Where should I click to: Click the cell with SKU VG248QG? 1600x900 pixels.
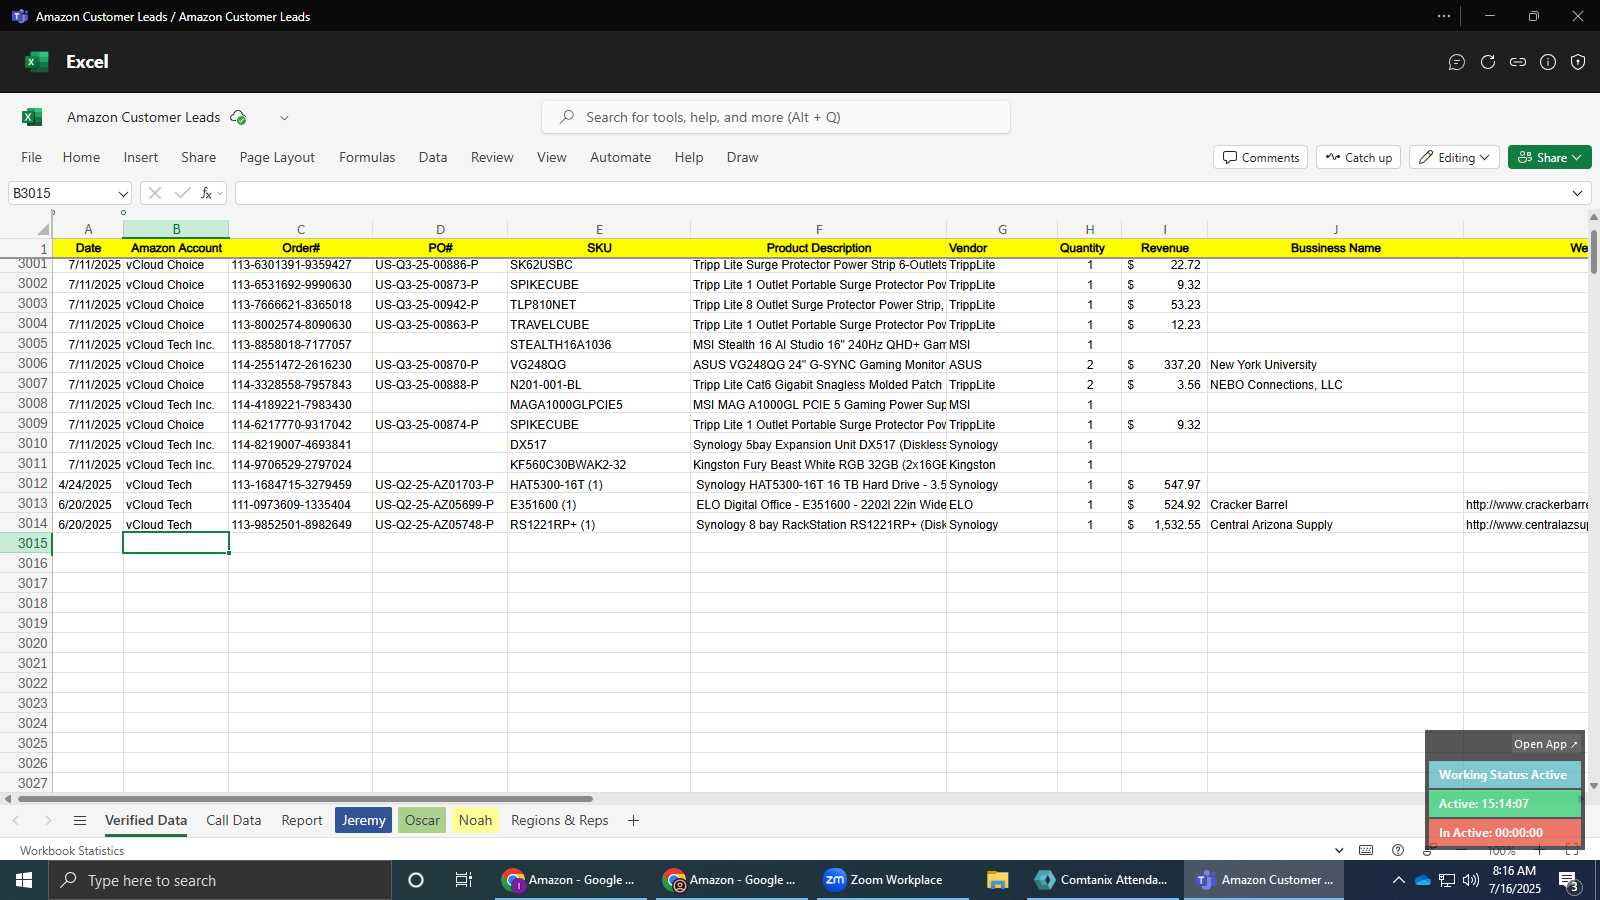click(599, 365)
